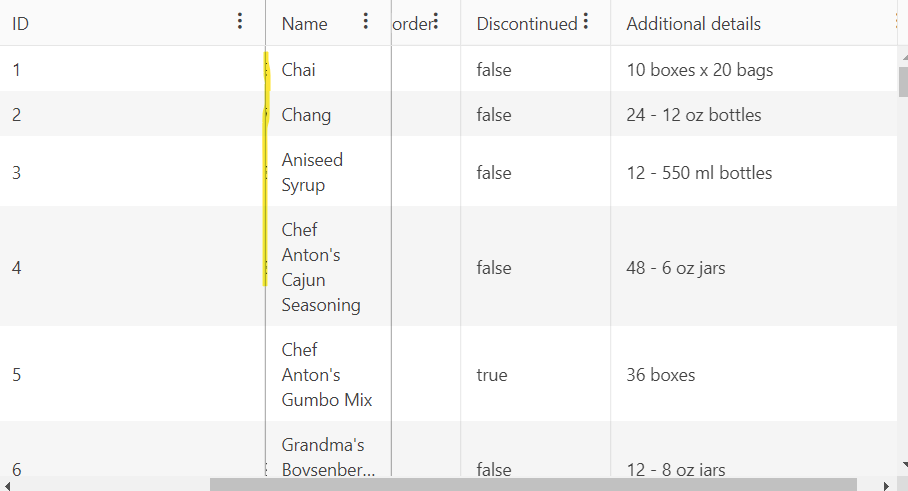Click the horizontal scrollbar left arrow
This screenshot has width=908, height=491.
point(6,485)
